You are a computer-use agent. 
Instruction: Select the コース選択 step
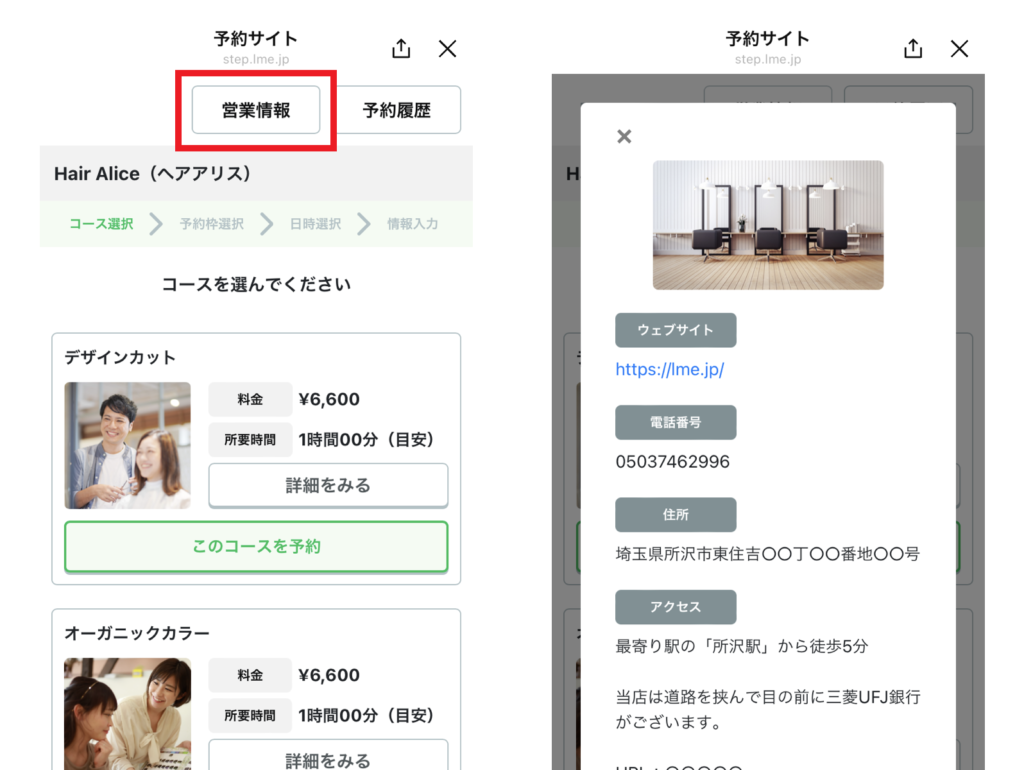pyautogui.click(x=101, y=224)
